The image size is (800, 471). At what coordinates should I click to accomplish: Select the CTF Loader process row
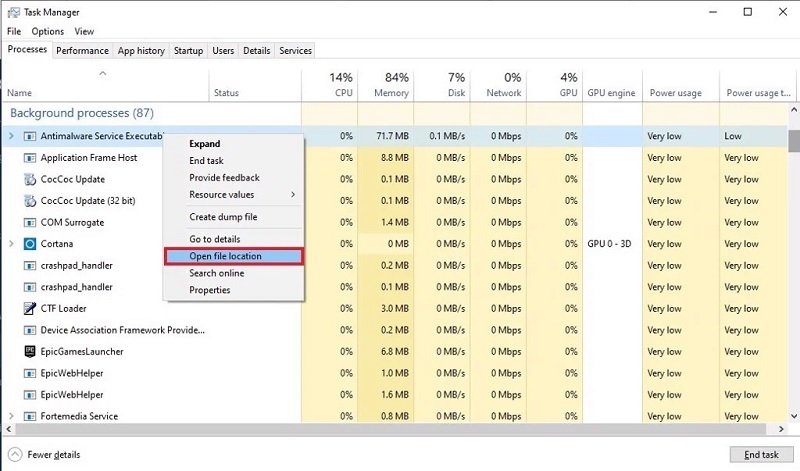click(x=395, y=308)
